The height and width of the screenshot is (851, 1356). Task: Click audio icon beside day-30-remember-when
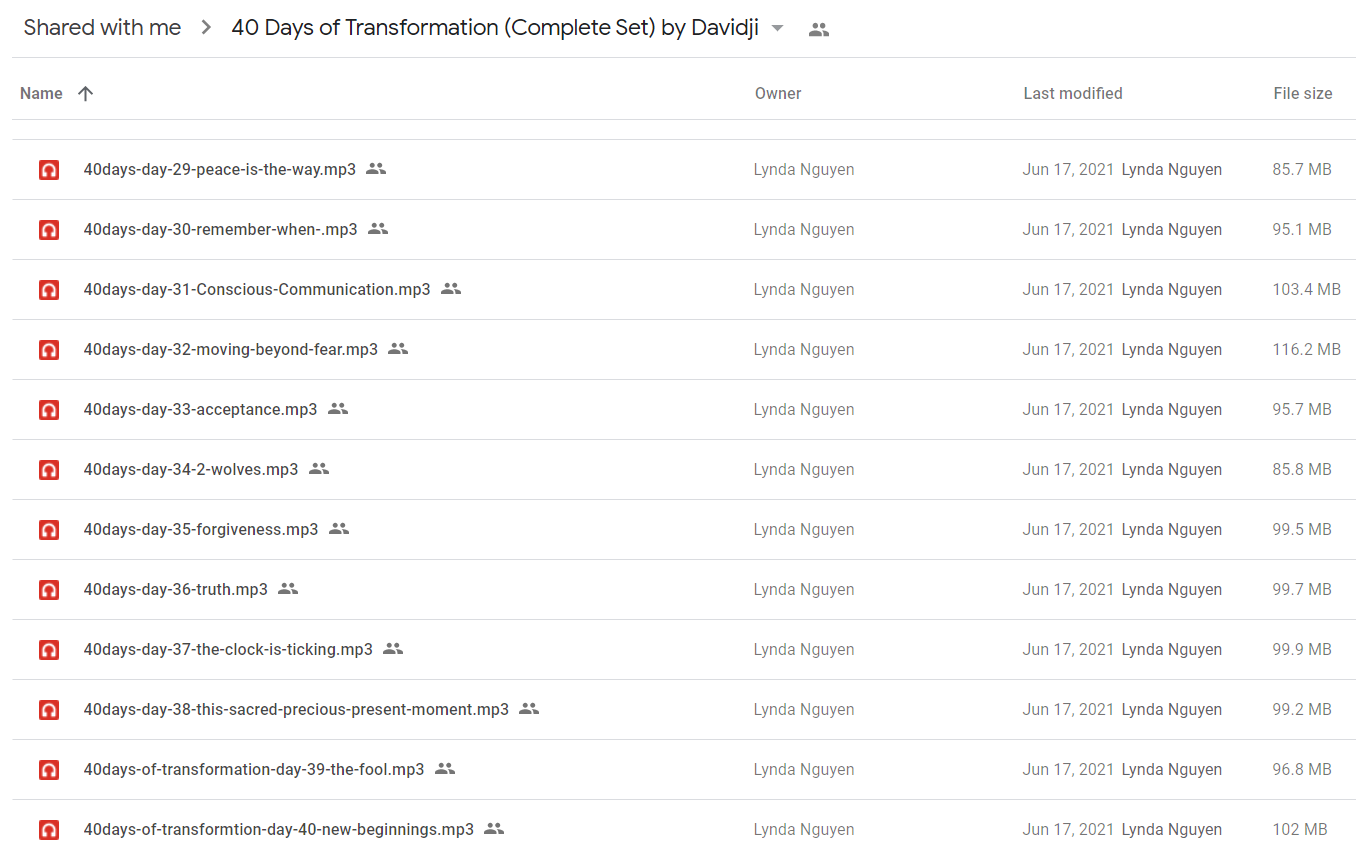pos(49,230)
